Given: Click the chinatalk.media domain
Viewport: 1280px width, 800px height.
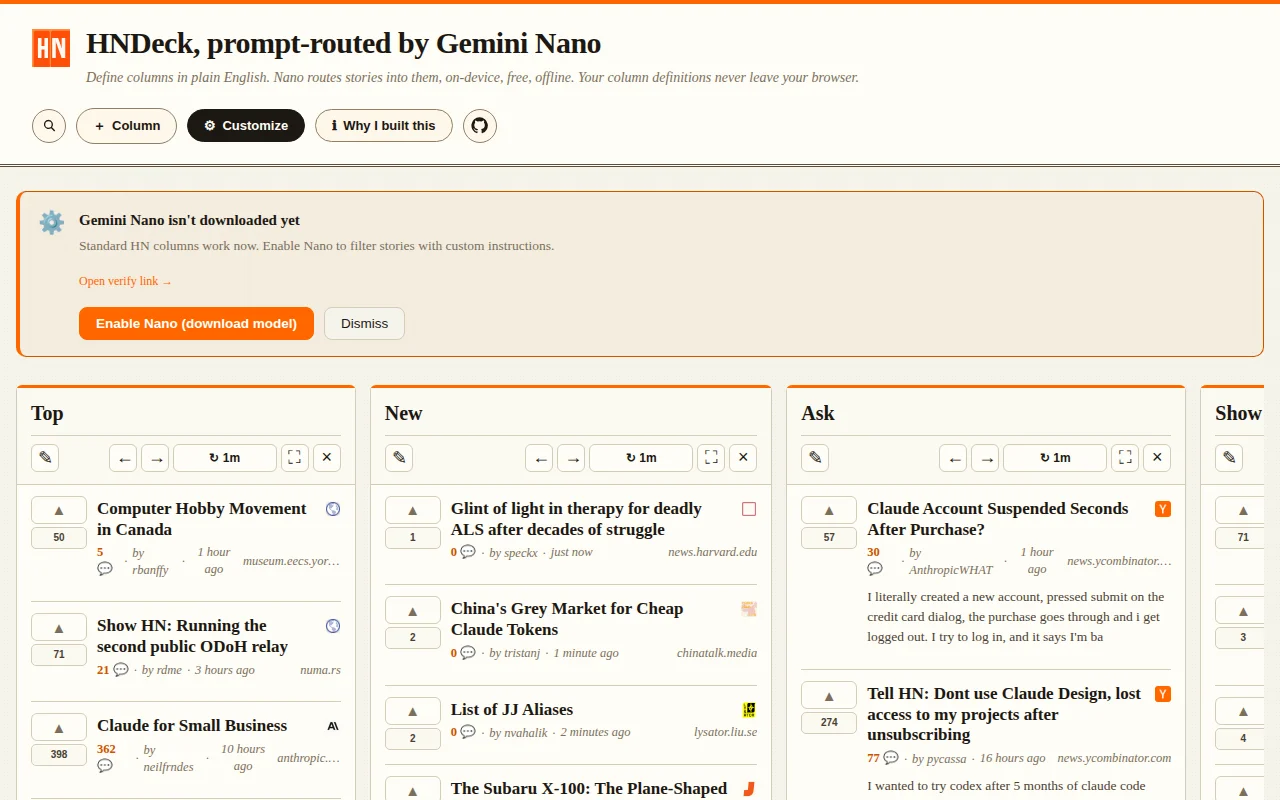Looking at the screenshot, I should [x=717, y=653].
